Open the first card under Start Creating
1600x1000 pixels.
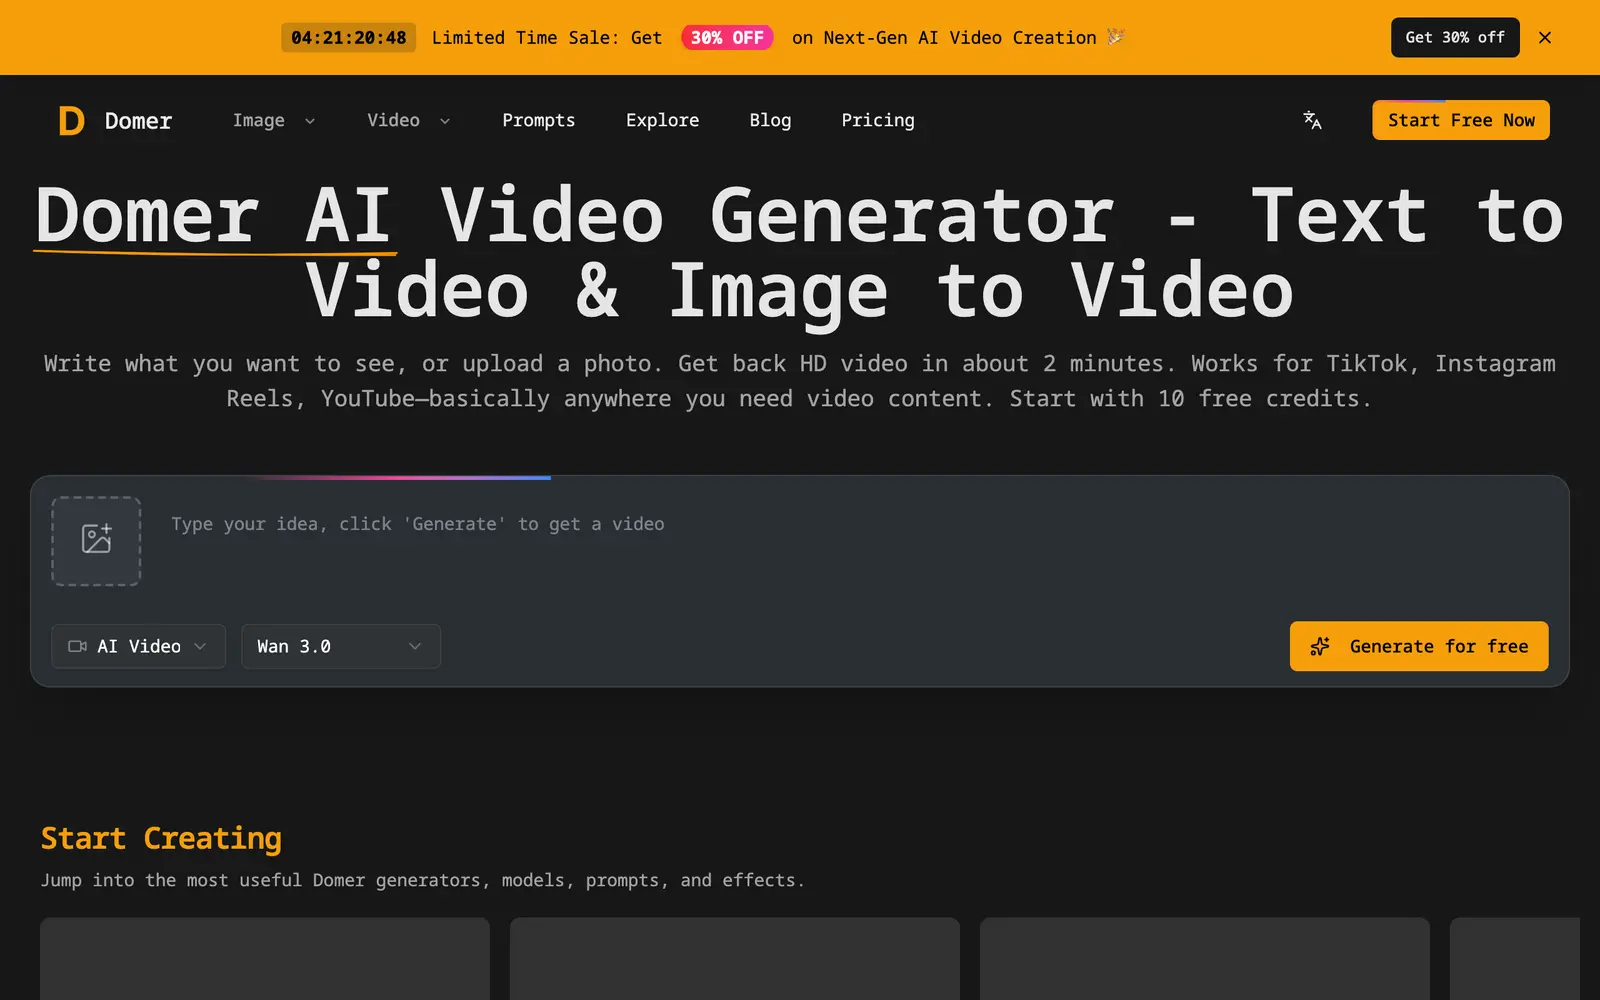pos(265,959)
